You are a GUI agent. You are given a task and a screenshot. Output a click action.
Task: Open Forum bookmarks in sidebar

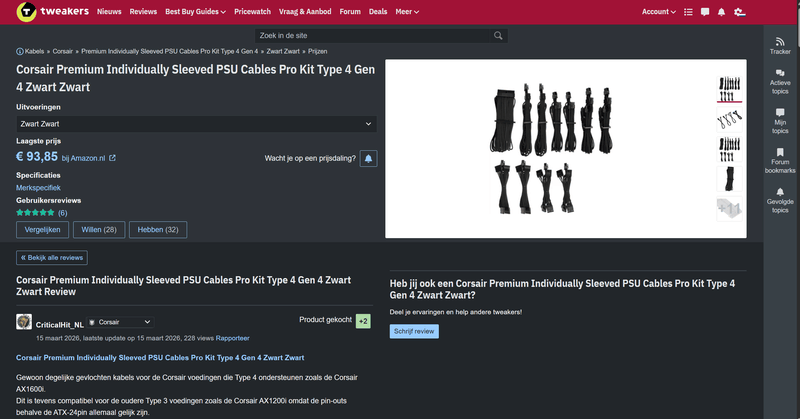pos(780,161)
